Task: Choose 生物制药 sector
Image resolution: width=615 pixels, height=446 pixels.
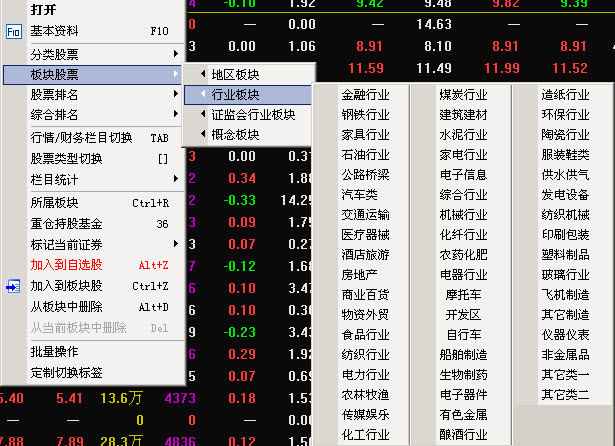Action: [x=463, y=375]
